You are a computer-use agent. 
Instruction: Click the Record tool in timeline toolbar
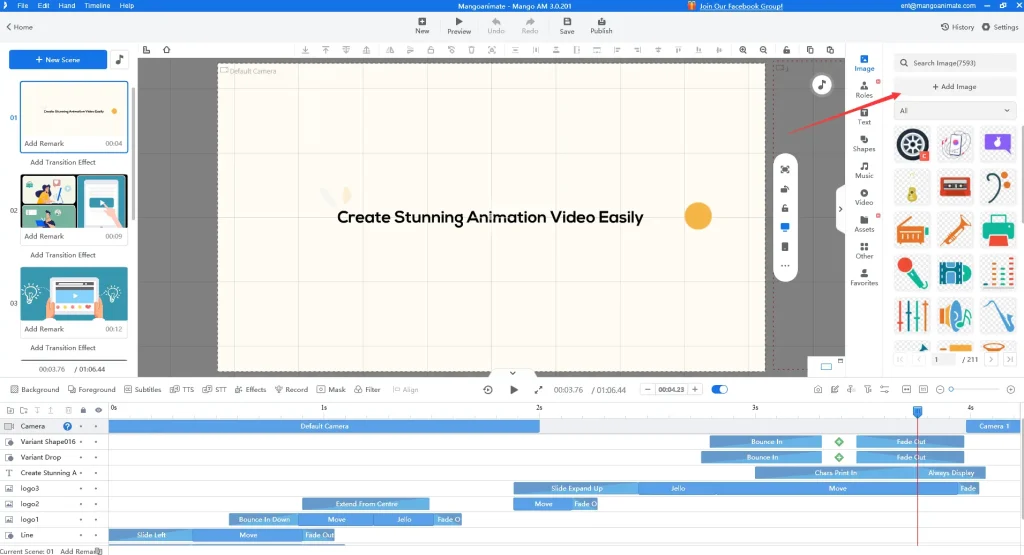[x=291, y=389]
